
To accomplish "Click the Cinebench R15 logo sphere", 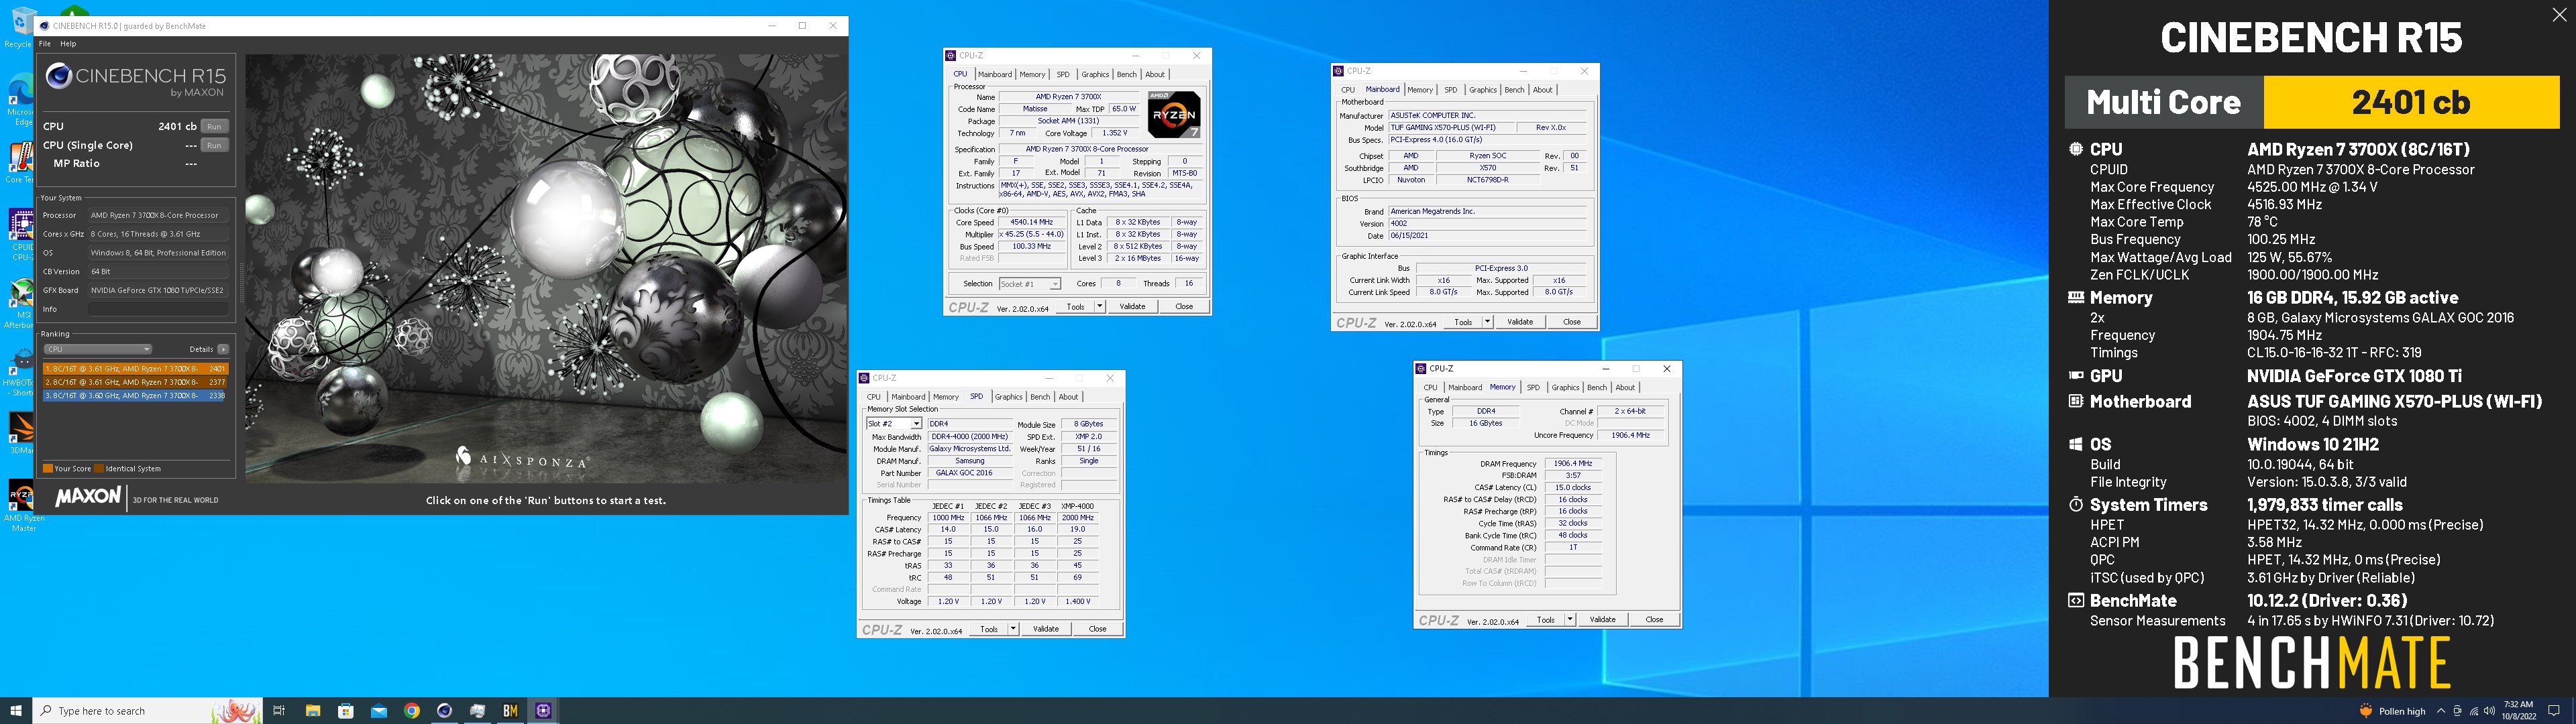I will 59,76.
